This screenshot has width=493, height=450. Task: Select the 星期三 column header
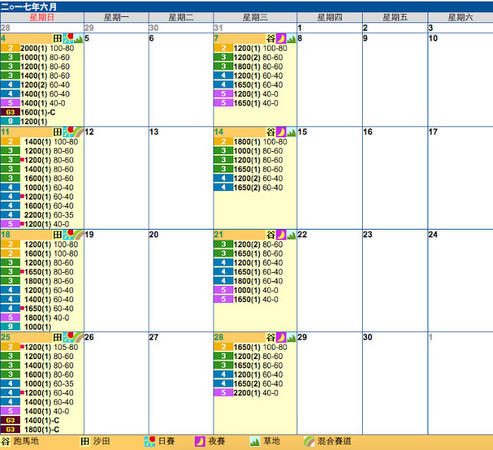(x=255, y=17)
